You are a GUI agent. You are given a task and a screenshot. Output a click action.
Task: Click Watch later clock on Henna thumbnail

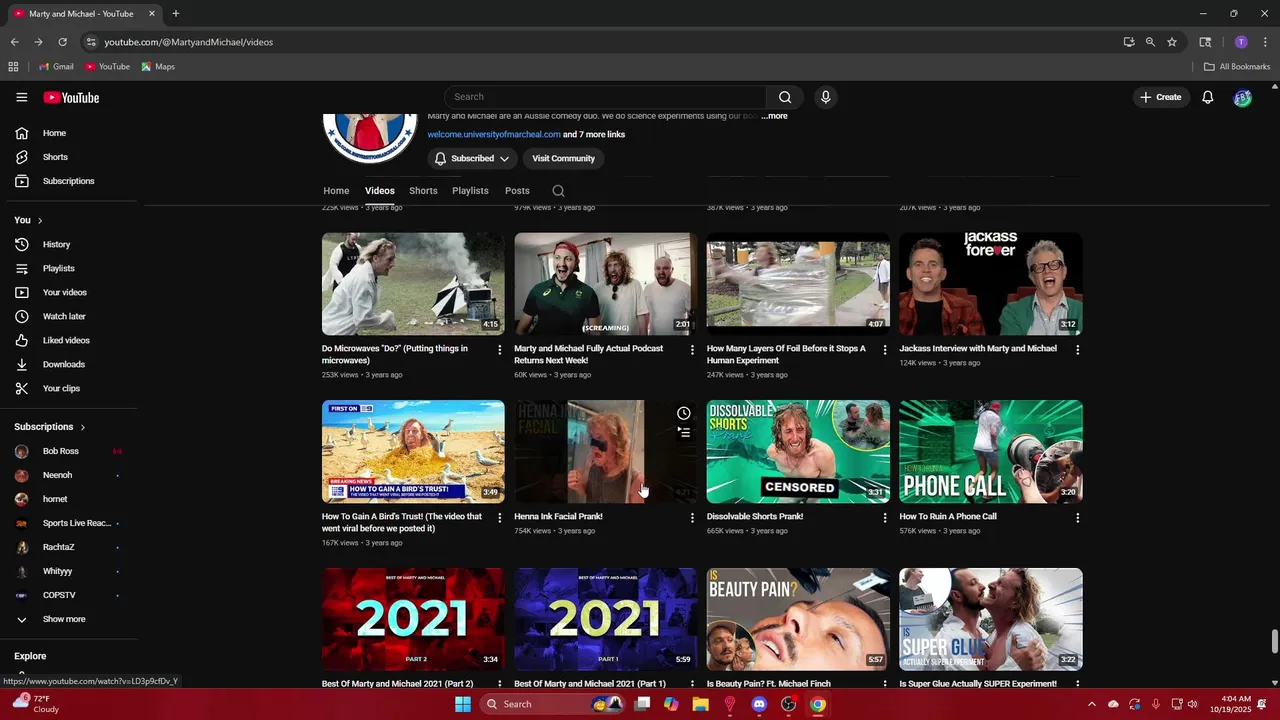click(x=684, y=413)
